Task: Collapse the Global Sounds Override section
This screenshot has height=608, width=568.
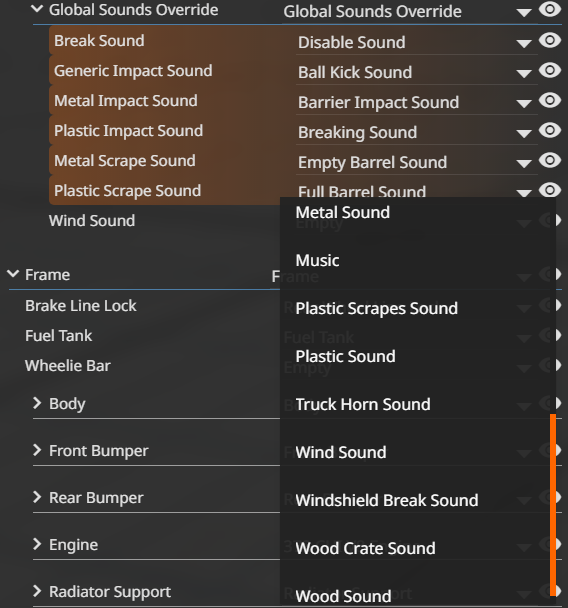Action: click(x=37, y=9)
